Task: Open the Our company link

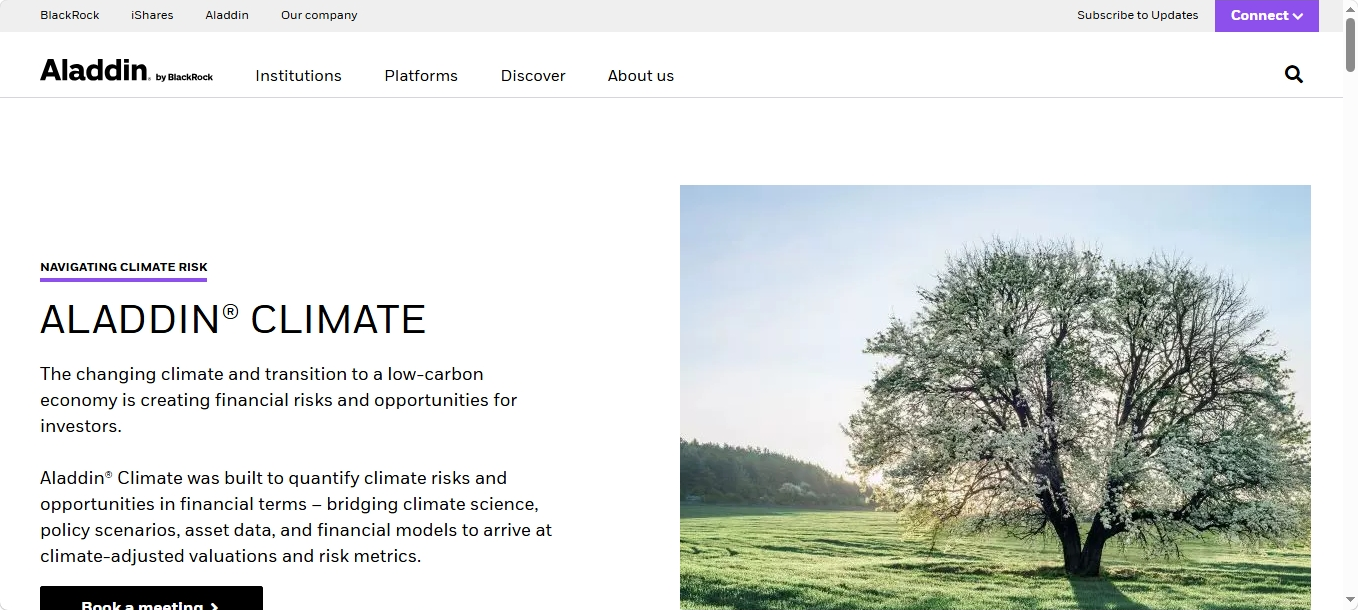Action: pos(319,15)
